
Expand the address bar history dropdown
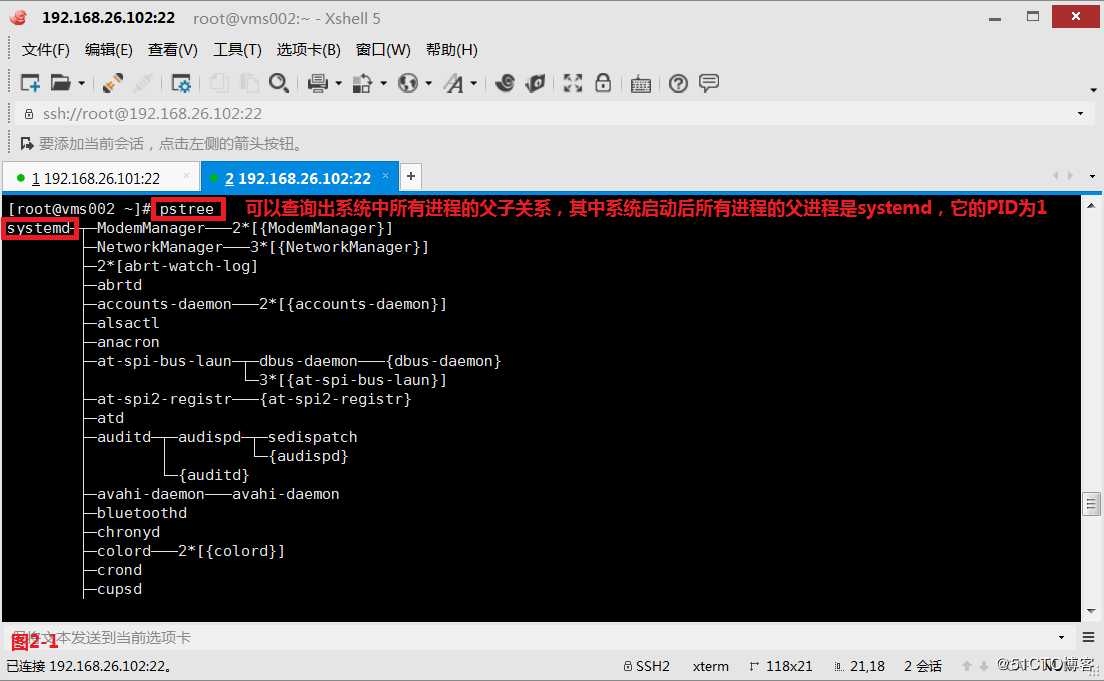click(x=1080, y=113)
